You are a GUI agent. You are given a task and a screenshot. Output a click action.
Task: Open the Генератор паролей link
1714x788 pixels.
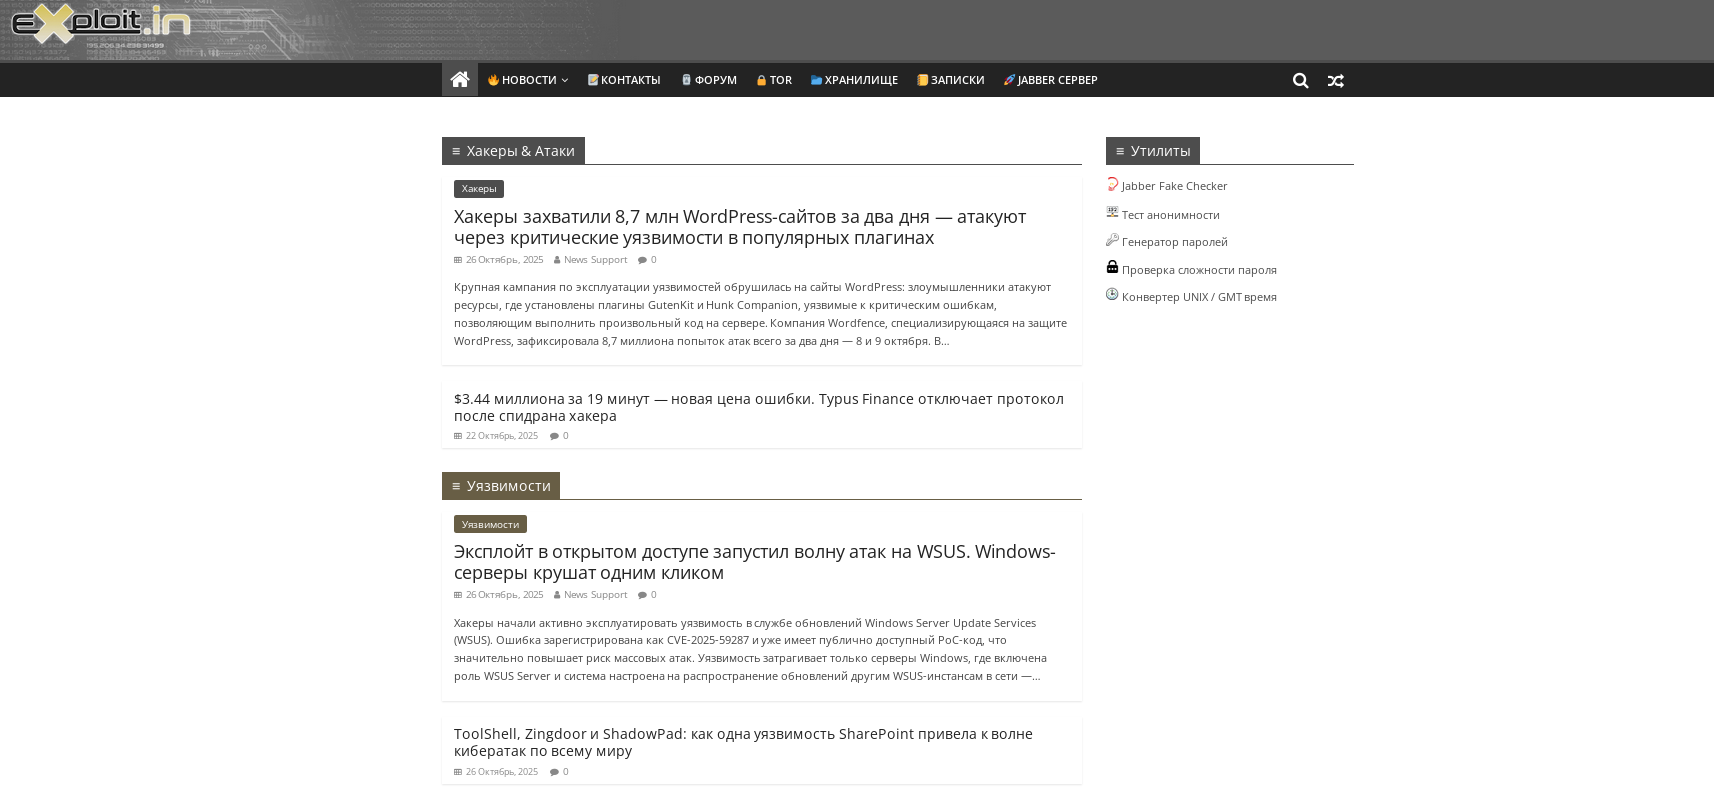coord(1174,242)
